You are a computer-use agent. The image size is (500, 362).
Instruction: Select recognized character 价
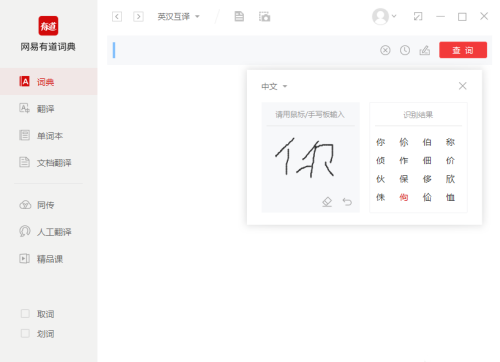[450, 161]
